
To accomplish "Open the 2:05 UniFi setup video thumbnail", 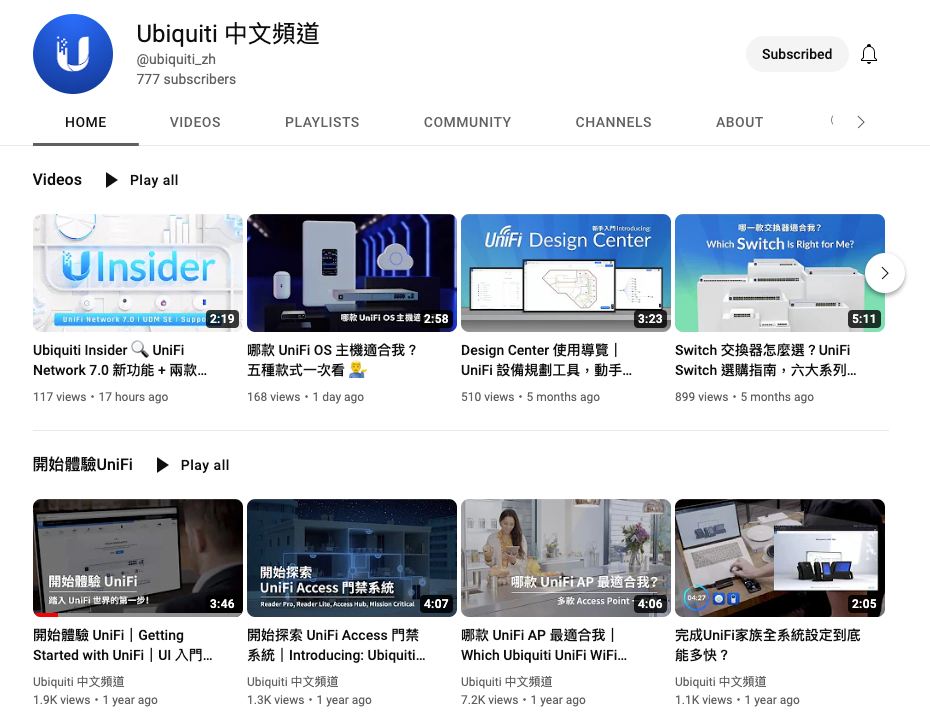I will (x=780, y=558).
